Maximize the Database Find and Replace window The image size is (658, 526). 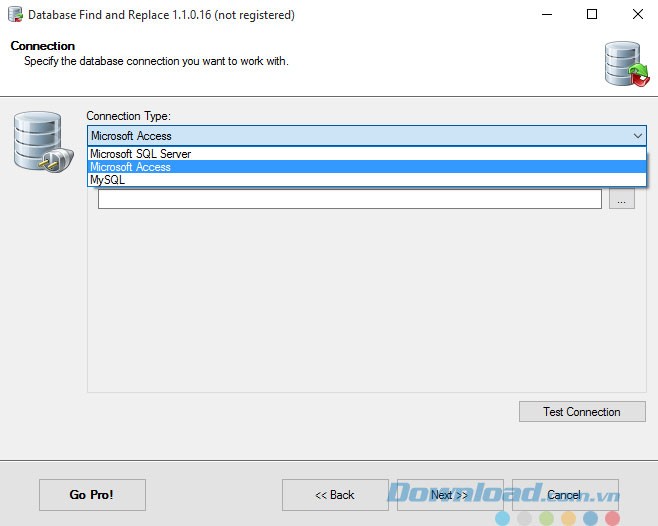592,15
